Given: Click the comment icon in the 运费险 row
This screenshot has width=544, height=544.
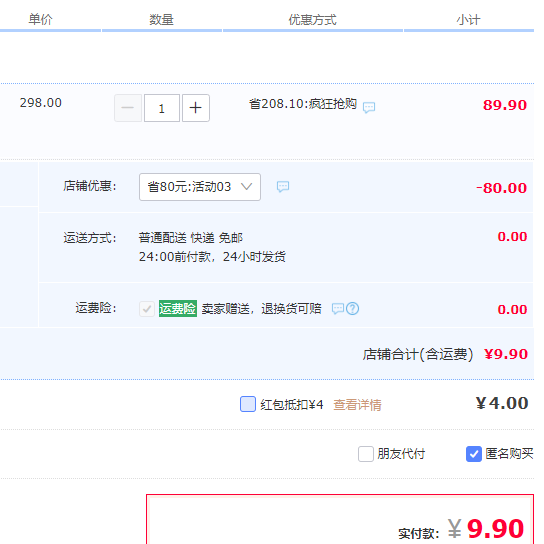Looking at the screenshot, I should (338, 308).
